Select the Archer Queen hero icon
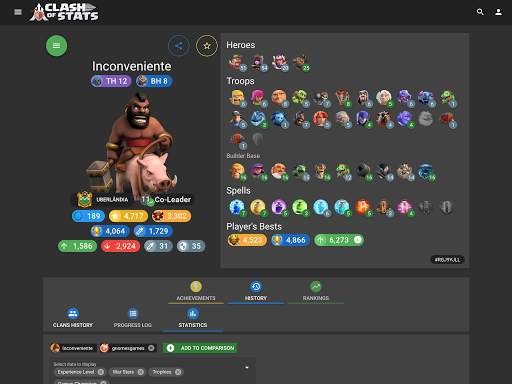Screen dimensions: 512x384 (258, 63)
